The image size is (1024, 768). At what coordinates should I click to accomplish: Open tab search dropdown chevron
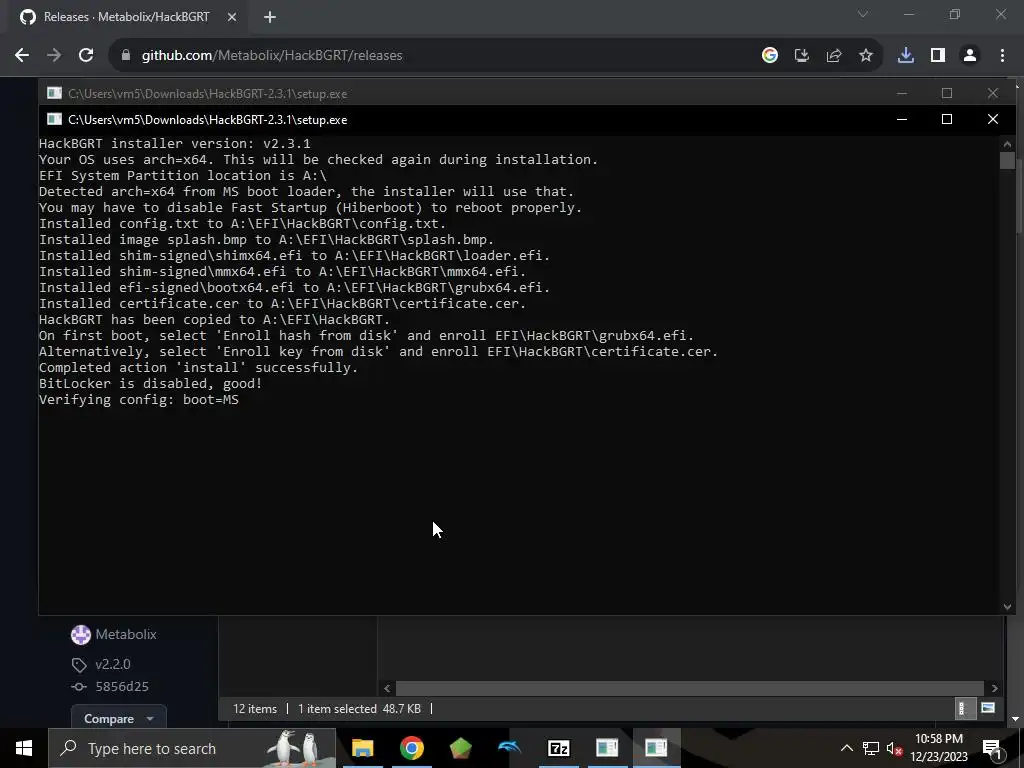(863, 14)
